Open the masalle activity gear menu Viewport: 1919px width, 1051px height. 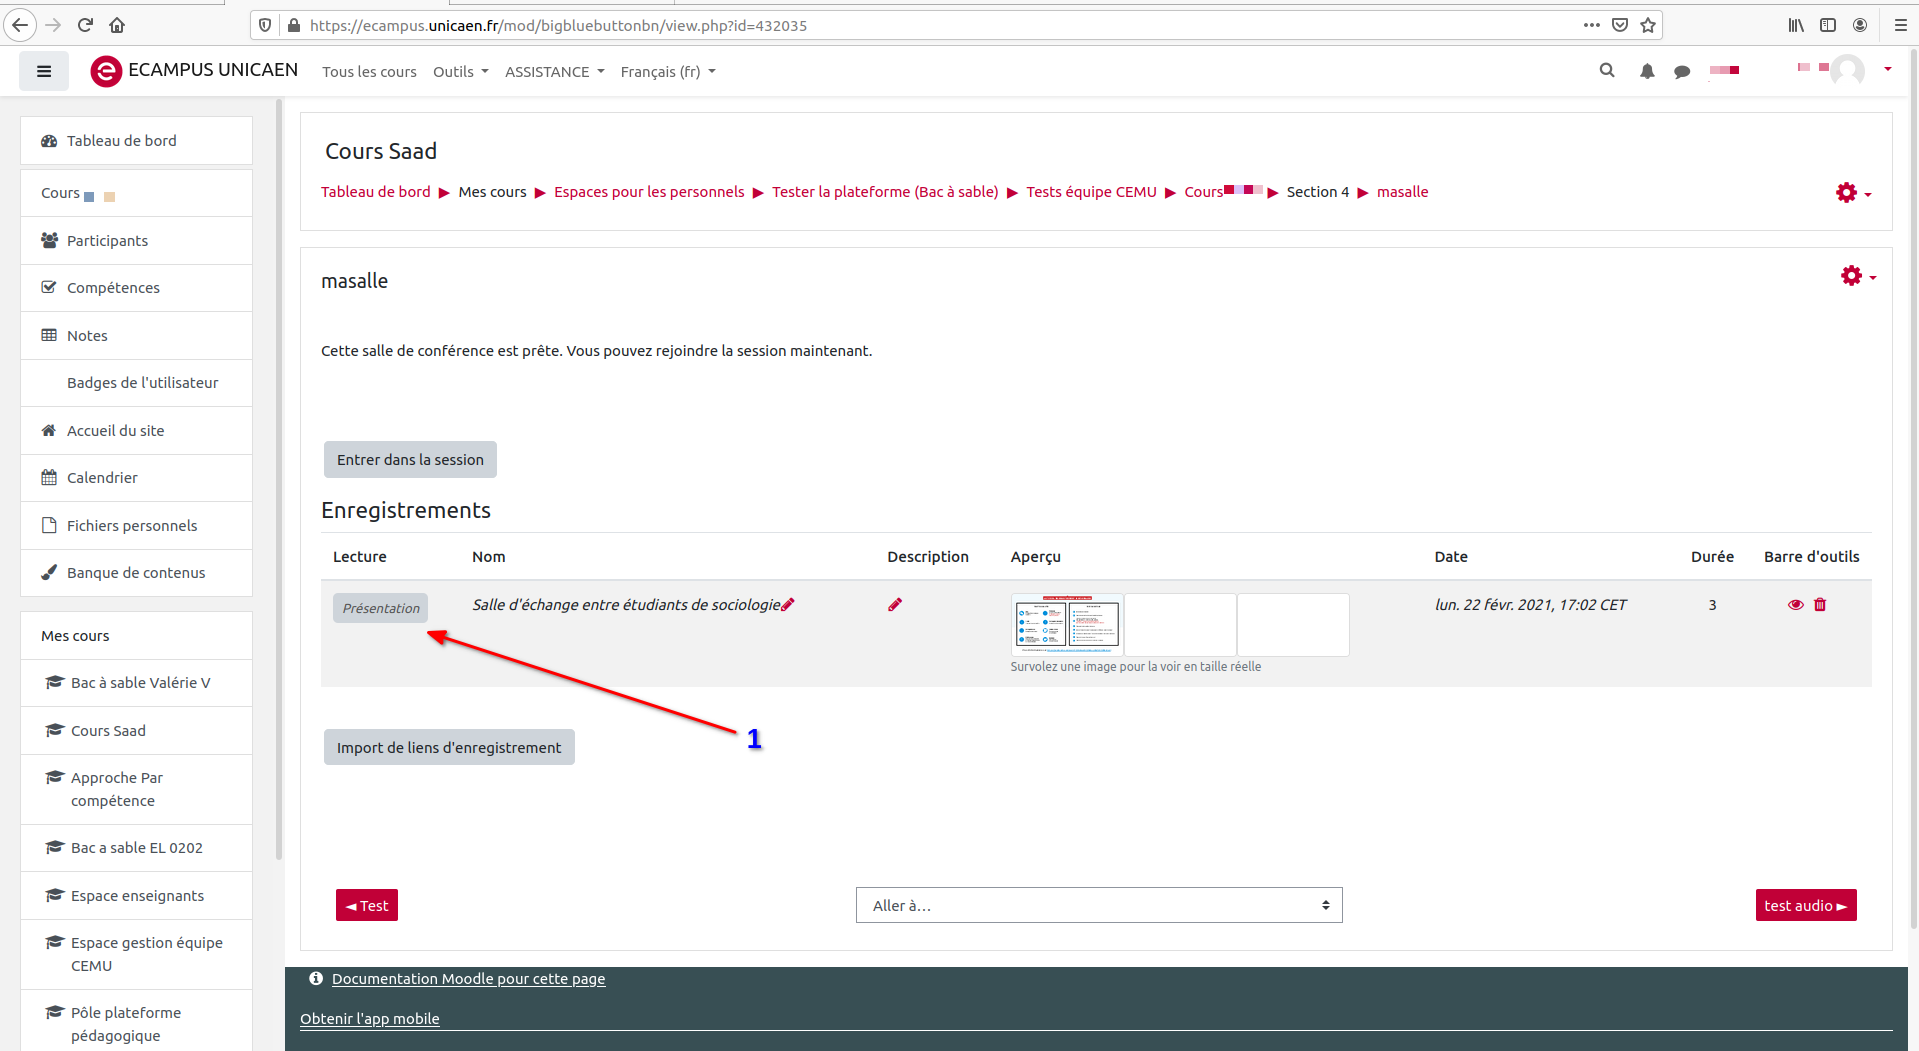1857,276
